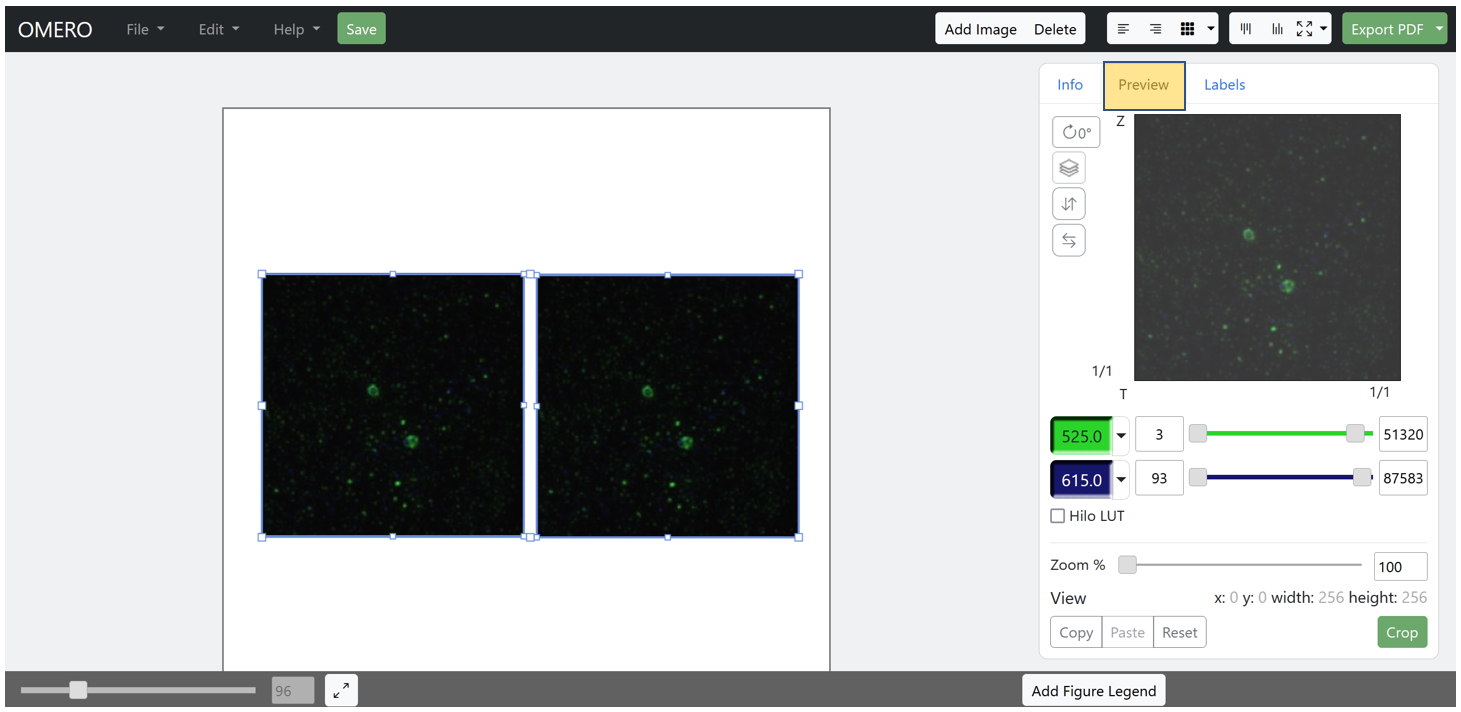The image size is (1461, 712).
Task: Click the OMERO logo link
Action: [55, 29]
